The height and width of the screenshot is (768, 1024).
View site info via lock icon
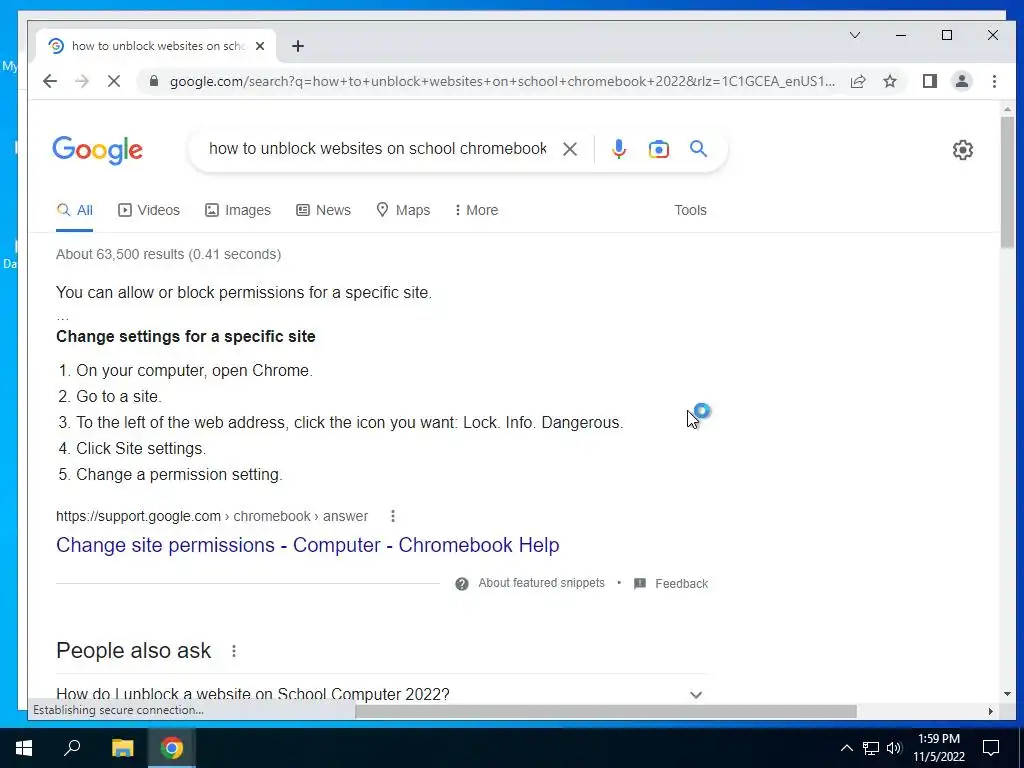click(x=154, y=81)
